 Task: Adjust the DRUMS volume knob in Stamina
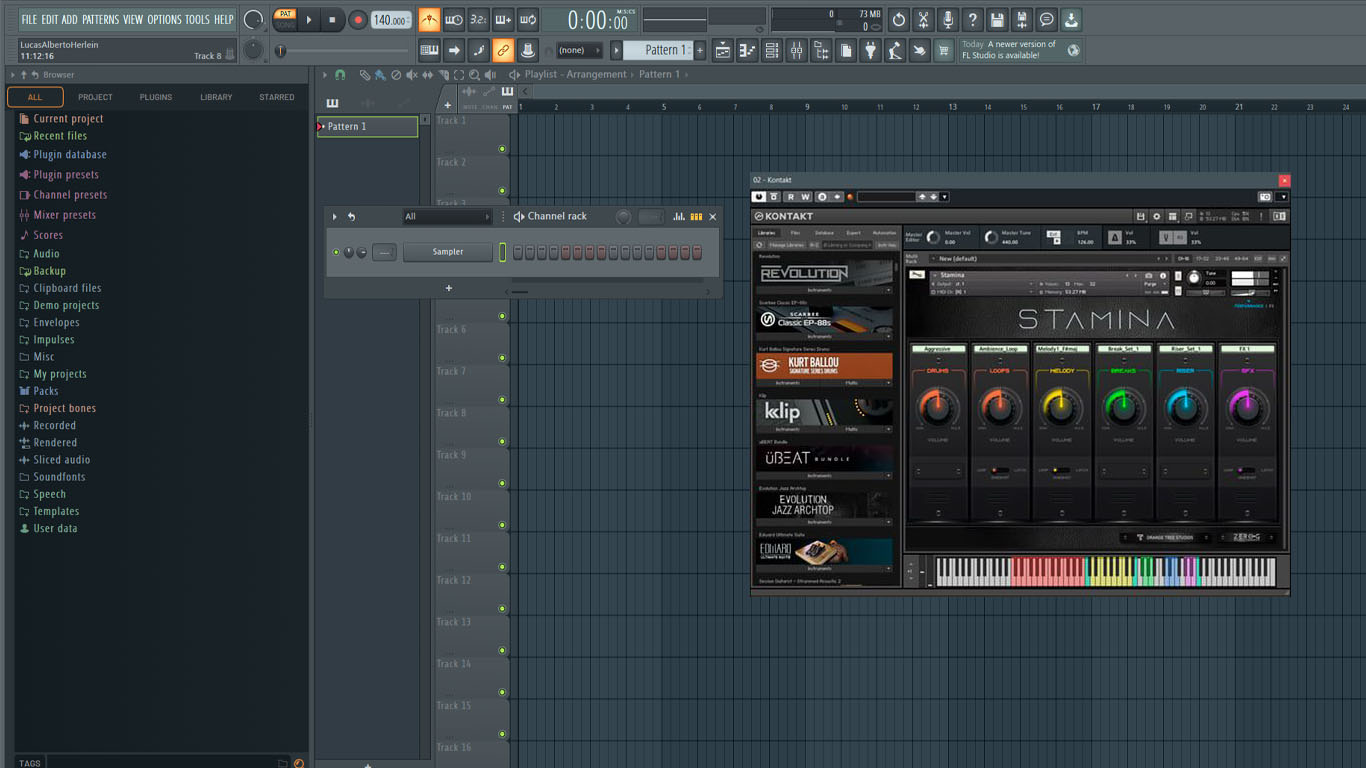pyautogui.click(x=937, y=406)
